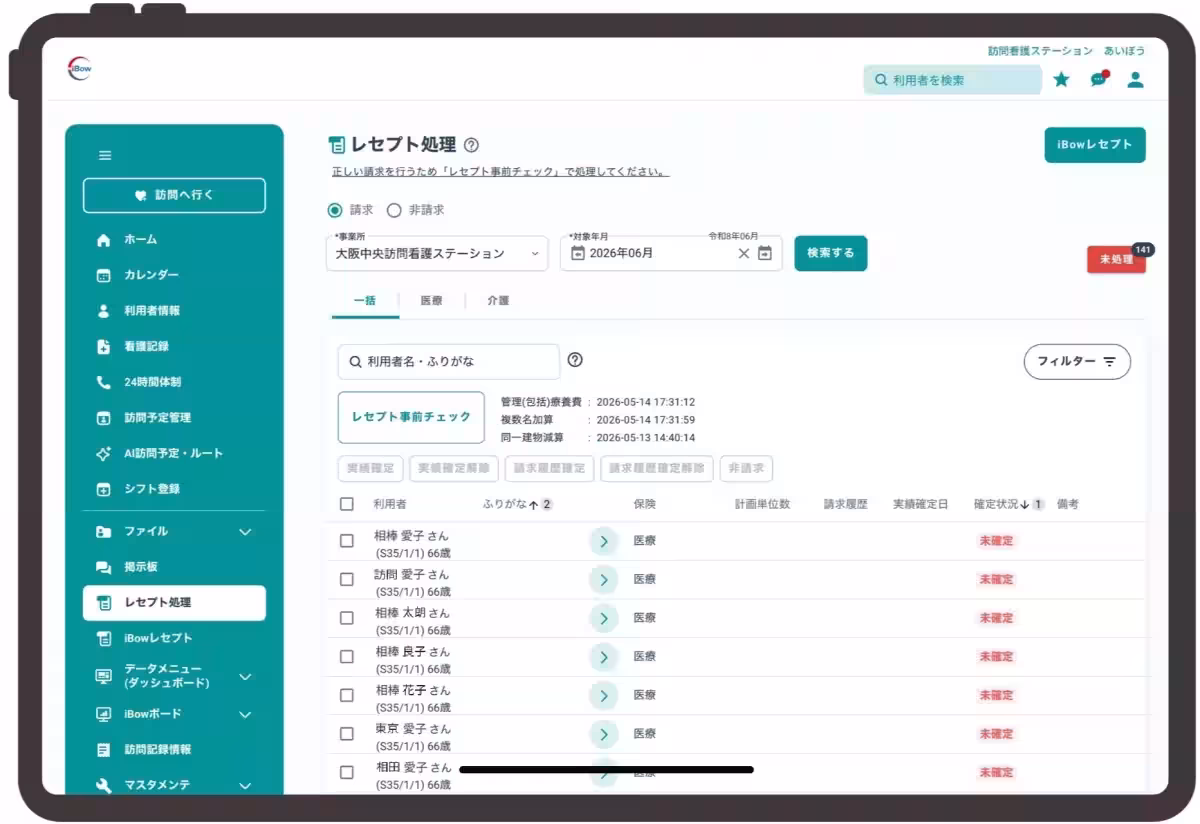Toggle the hamburger menu icon

[x=105, y=155]
